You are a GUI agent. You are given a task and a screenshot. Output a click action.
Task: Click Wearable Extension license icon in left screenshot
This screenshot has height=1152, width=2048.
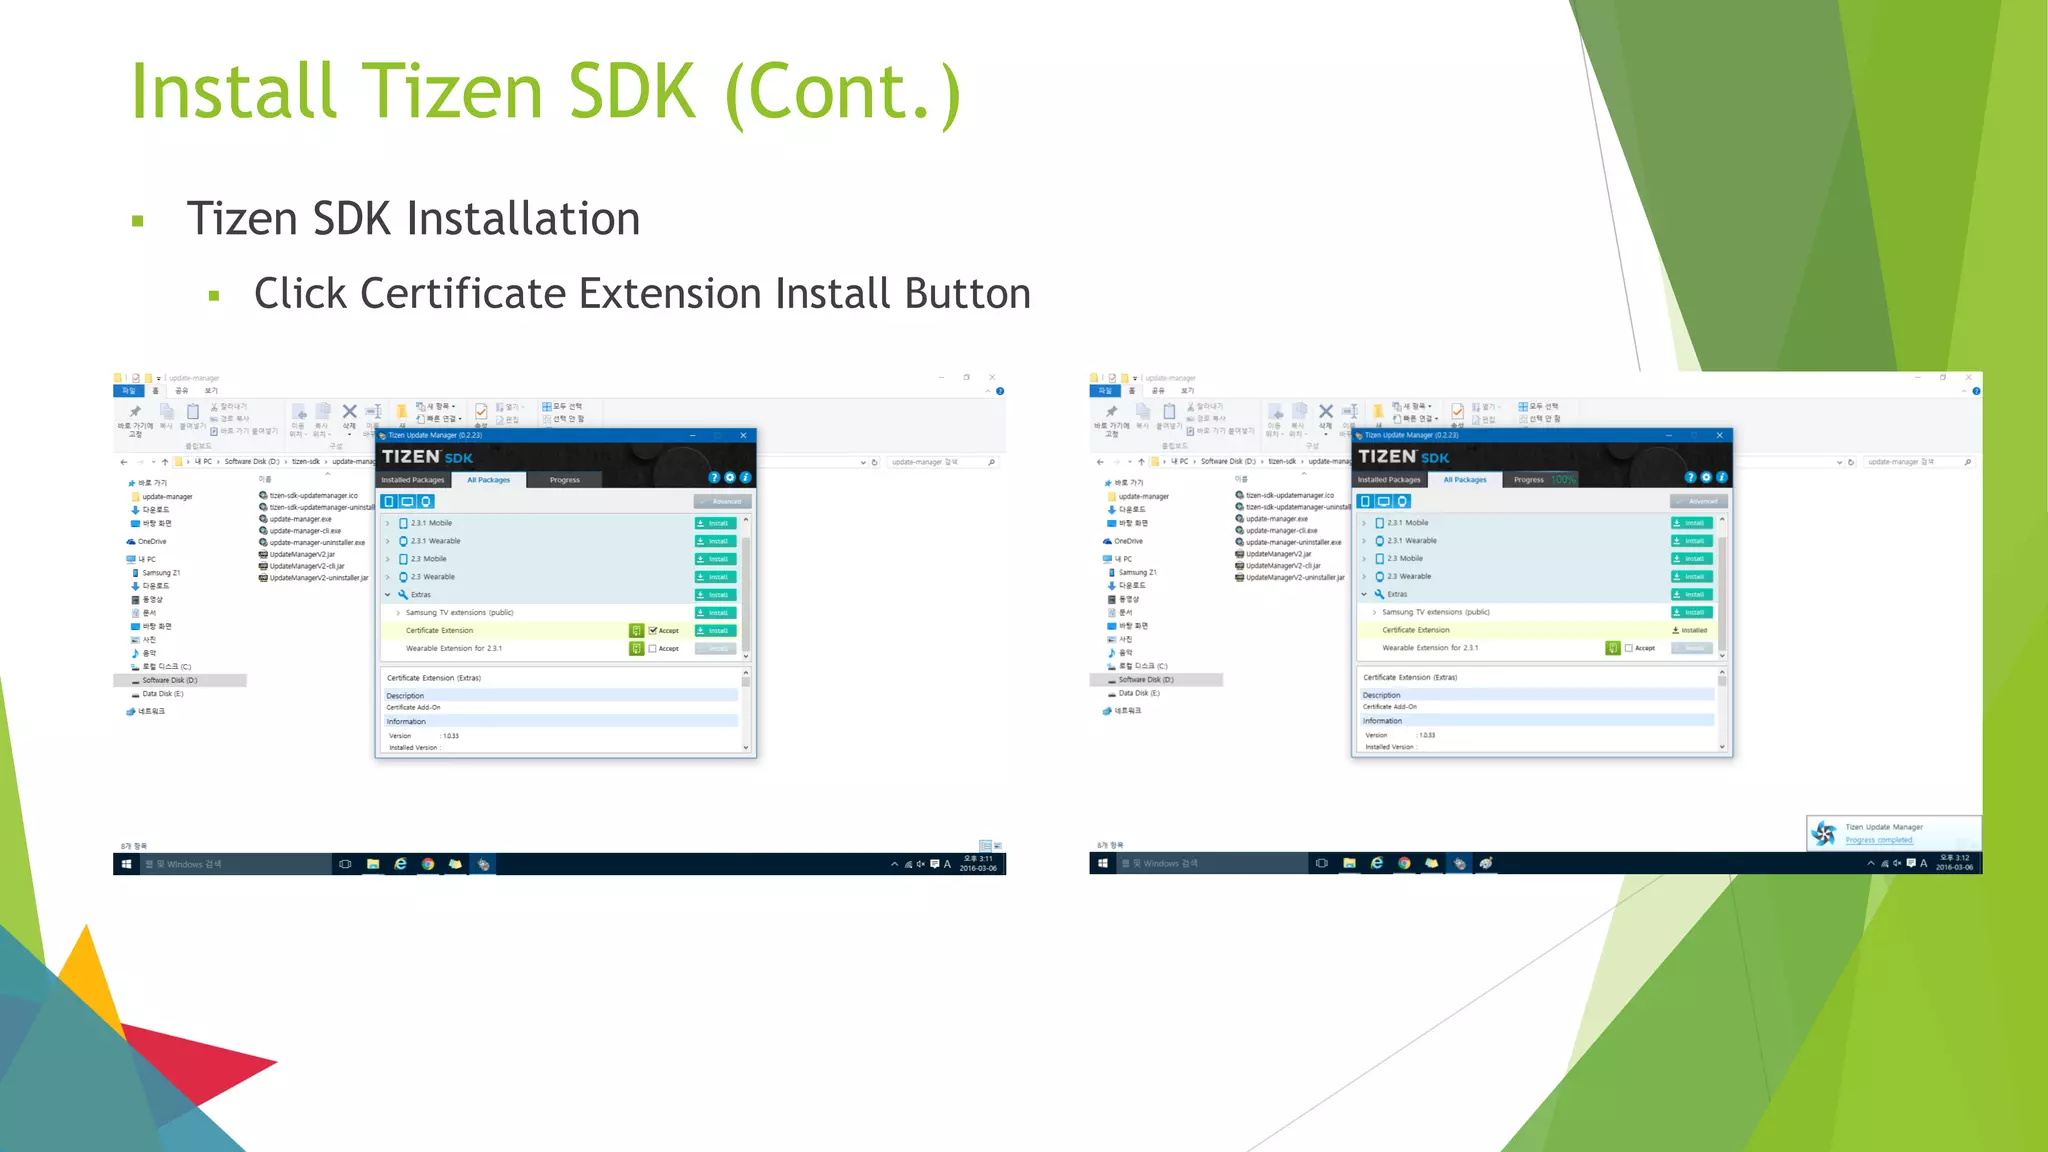coord(636,649)
